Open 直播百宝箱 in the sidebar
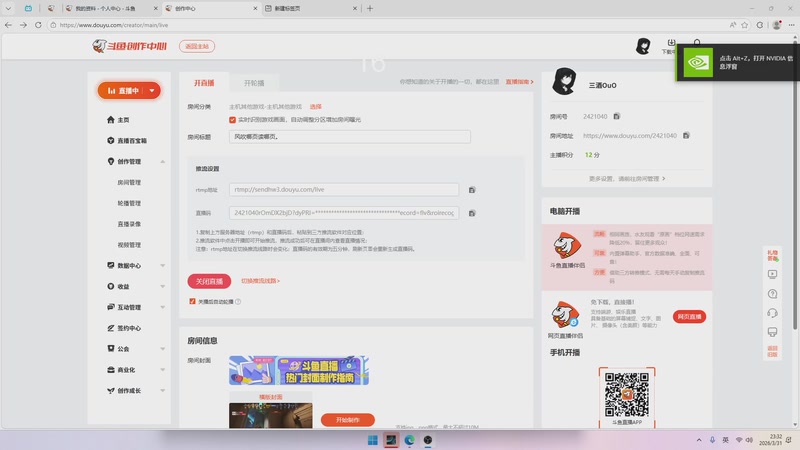The height and width of the screenshot is (450, 800). 127,140
